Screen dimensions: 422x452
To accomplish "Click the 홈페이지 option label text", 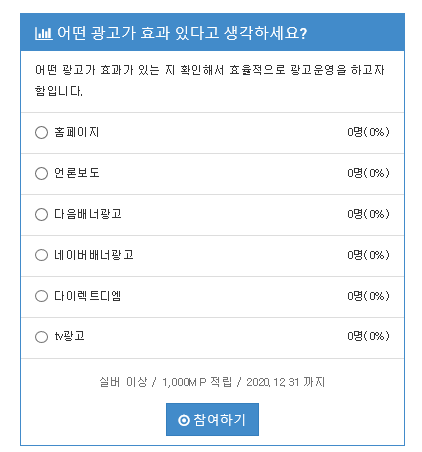I will 77,132.
